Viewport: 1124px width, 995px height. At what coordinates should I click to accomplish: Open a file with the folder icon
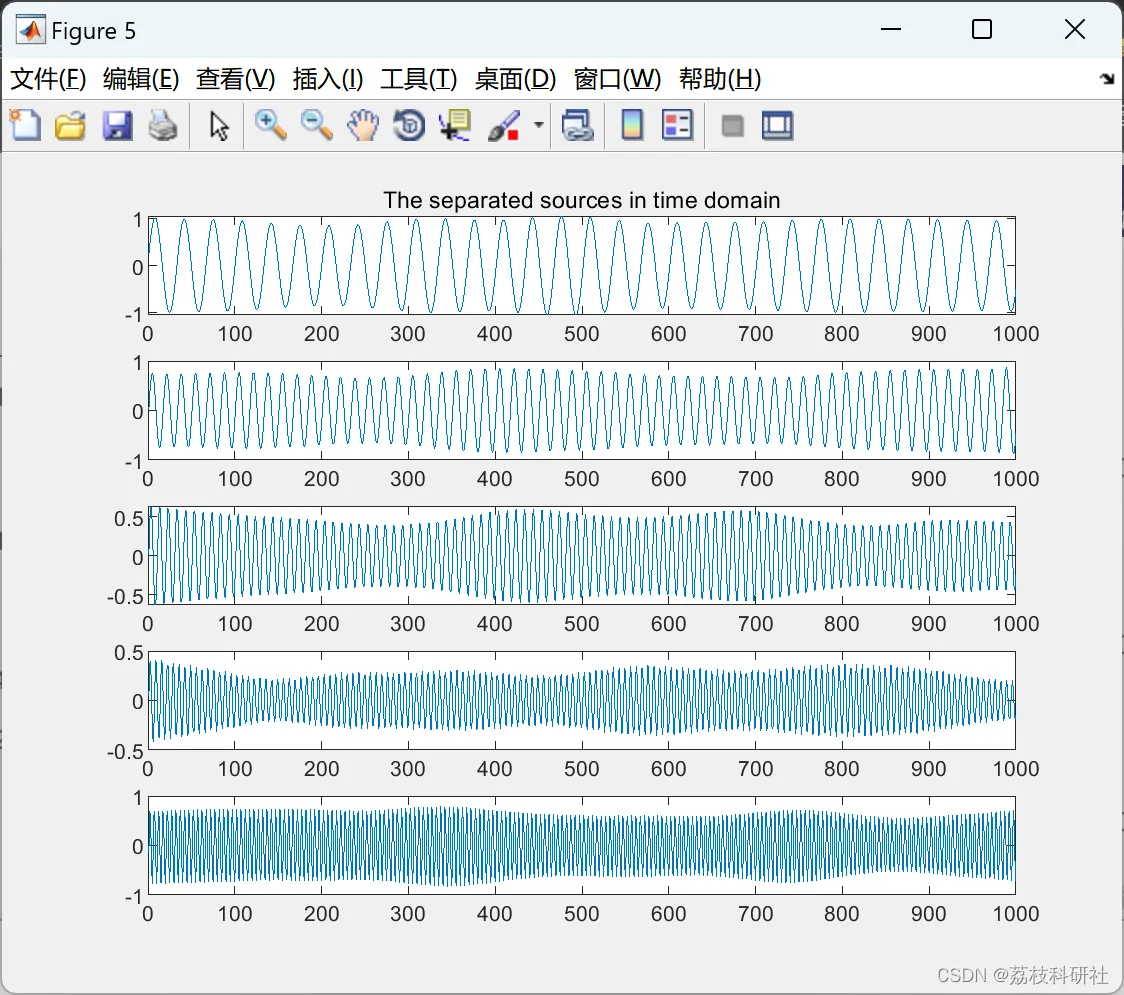[x=70, y=126]
